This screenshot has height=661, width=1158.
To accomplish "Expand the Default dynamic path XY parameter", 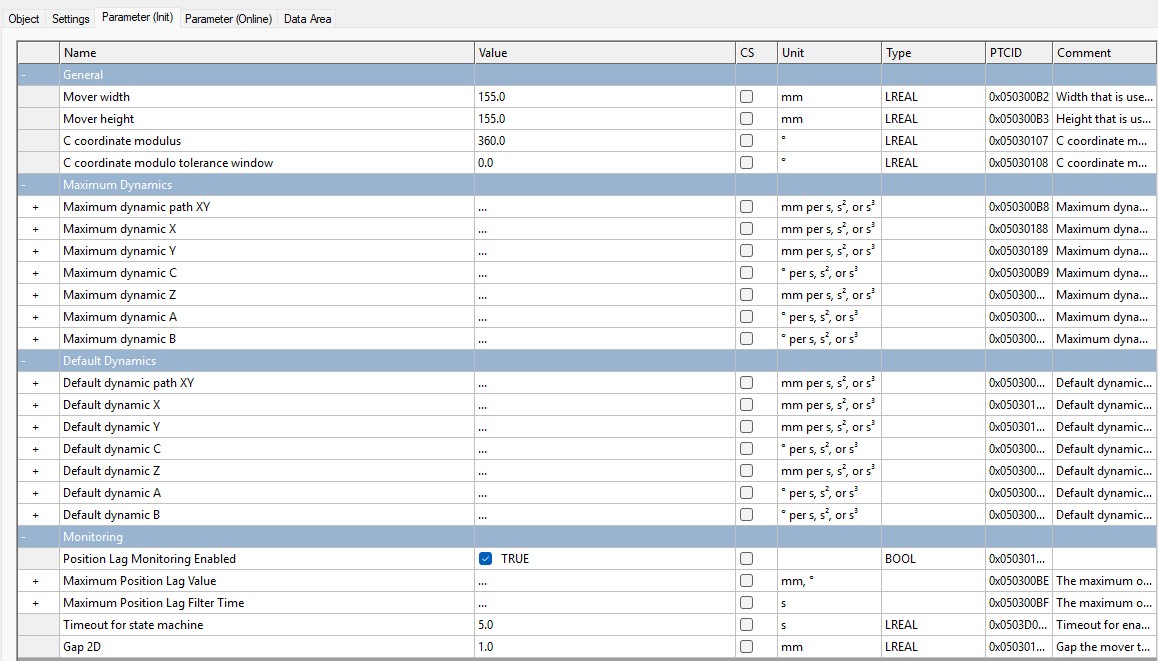I will pyautogui.click(x=36, y=382).
